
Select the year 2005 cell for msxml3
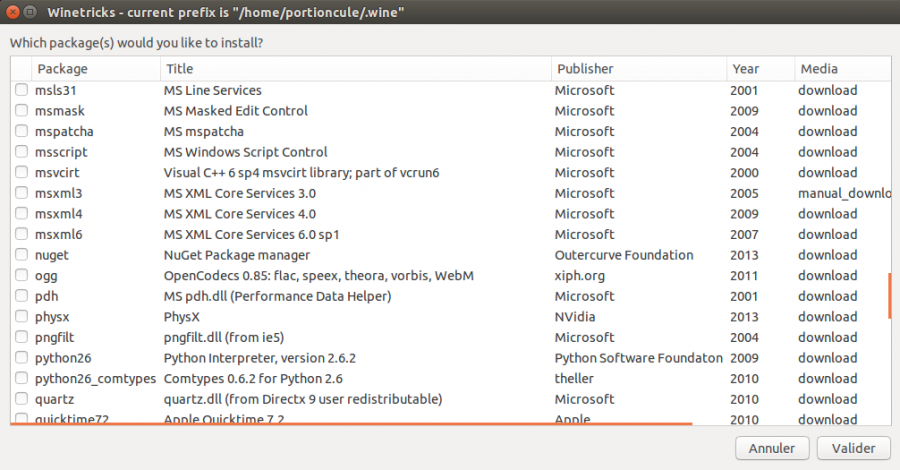pyautogui.click(x=744, y=193)
